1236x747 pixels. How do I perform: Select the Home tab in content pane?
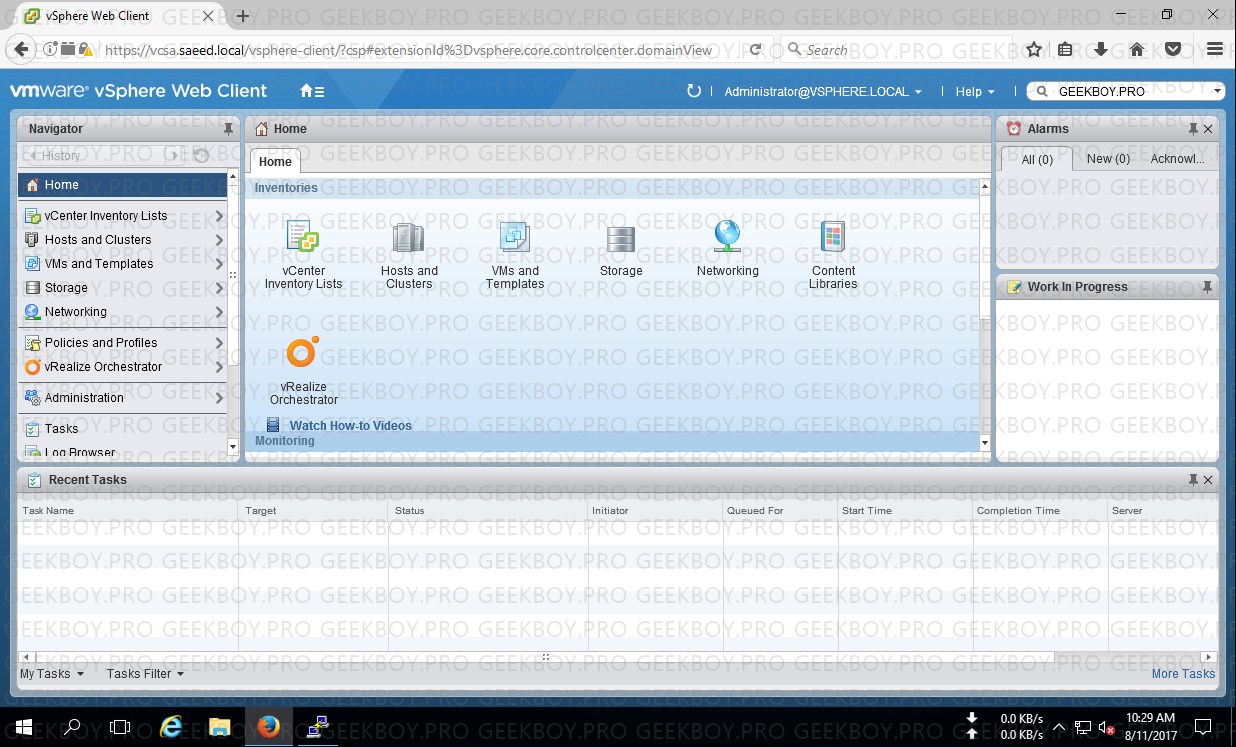pos(275,162)
